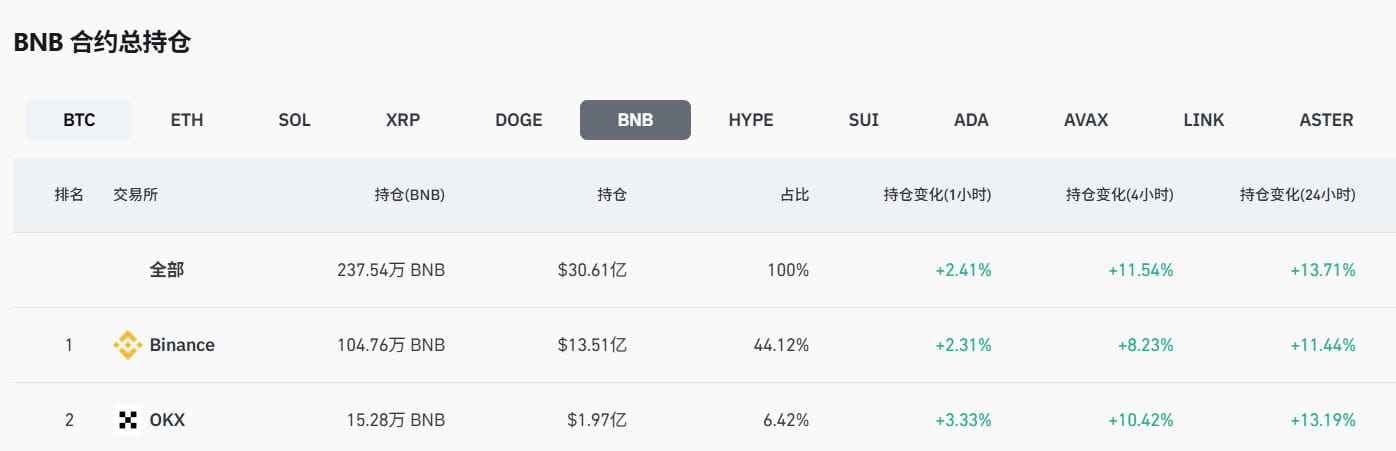Sort by 占比 column header
The width and height of the screenshot is (1396, 451).
click(795, 195)
